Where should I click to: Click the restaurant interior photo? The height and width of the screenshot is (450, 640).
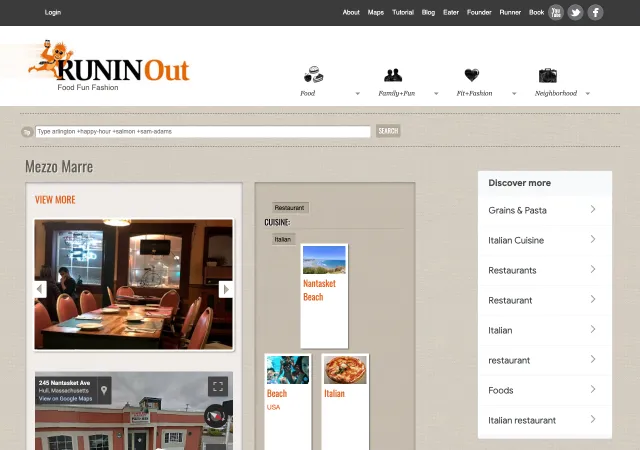tap(133, 284)
